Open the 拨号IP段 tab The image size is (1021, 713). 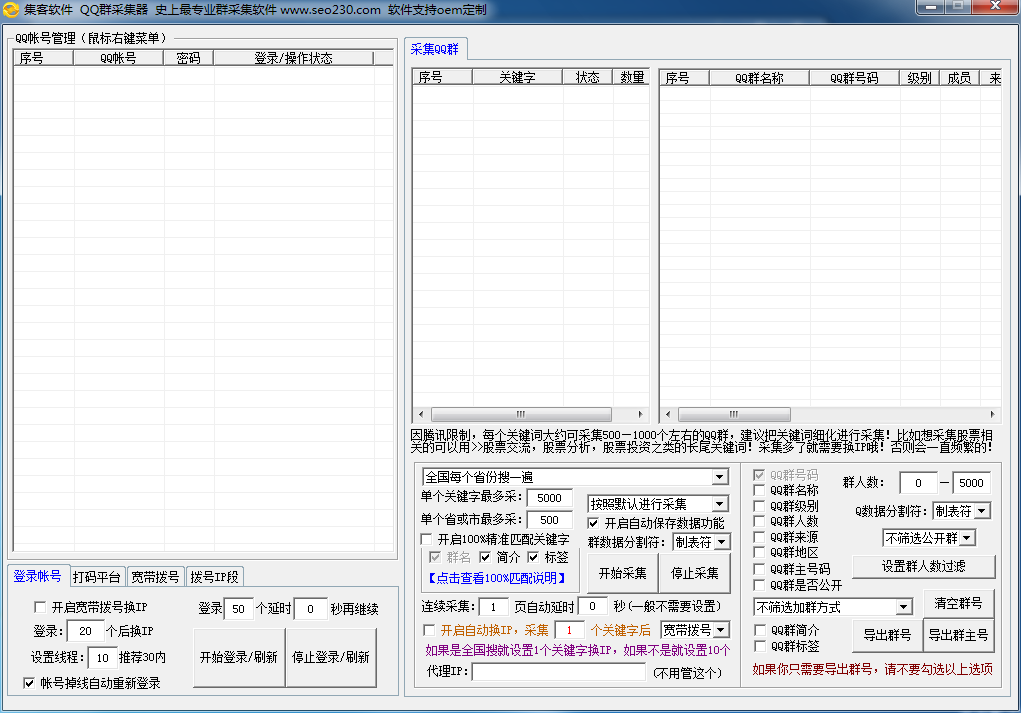point(214,577)
